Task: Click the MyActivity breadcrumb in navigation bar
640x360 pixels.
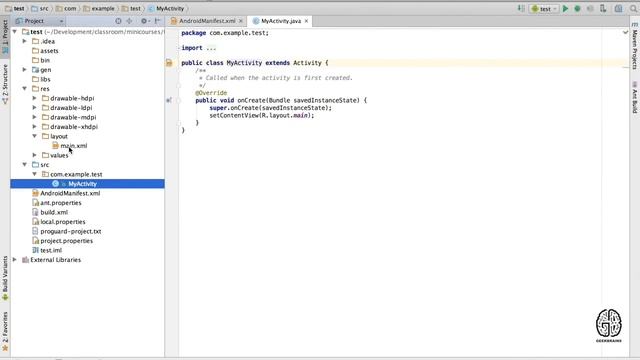Action: (x=166, y=8)
